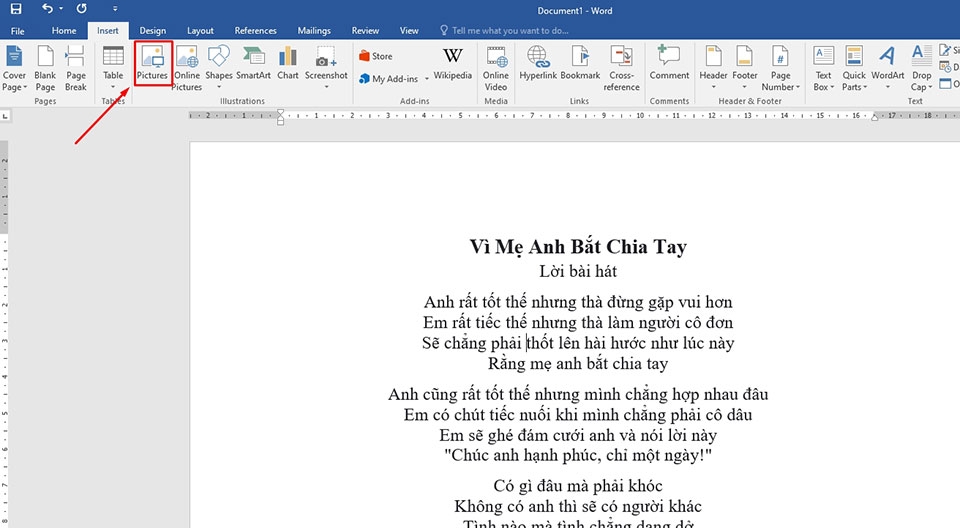Screen dimensions: 960x528
Task: Click the Pictures button
Action: tap(152, 64)
